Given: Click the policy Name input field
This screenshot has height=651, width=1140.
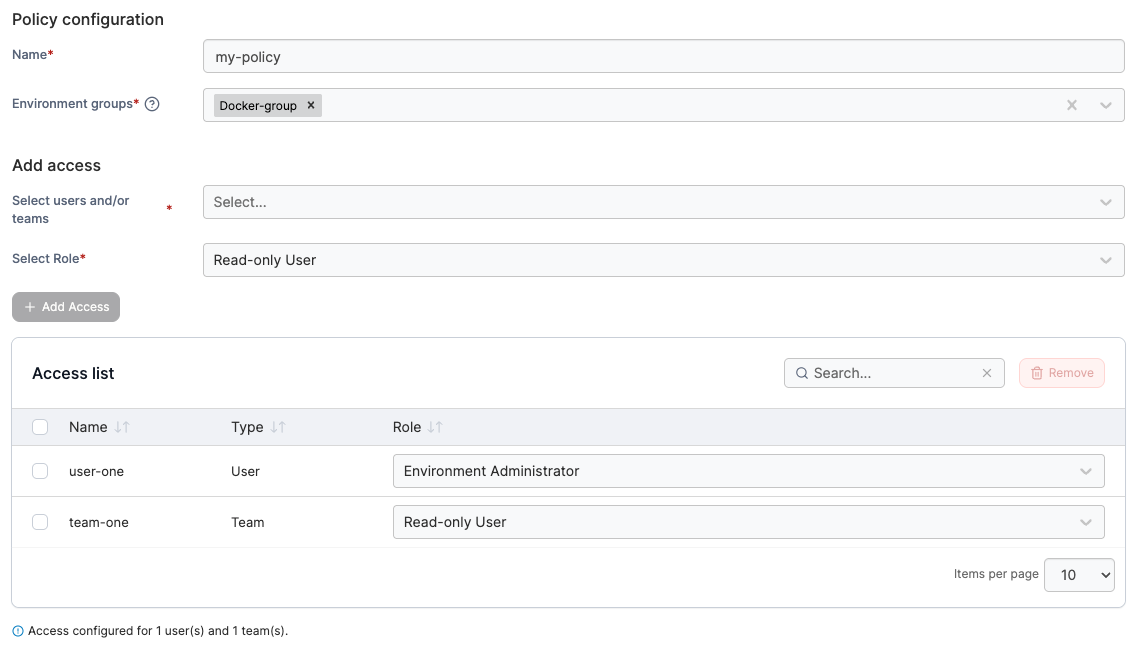Looking at the screenshot, I should [x=663, y=57].
